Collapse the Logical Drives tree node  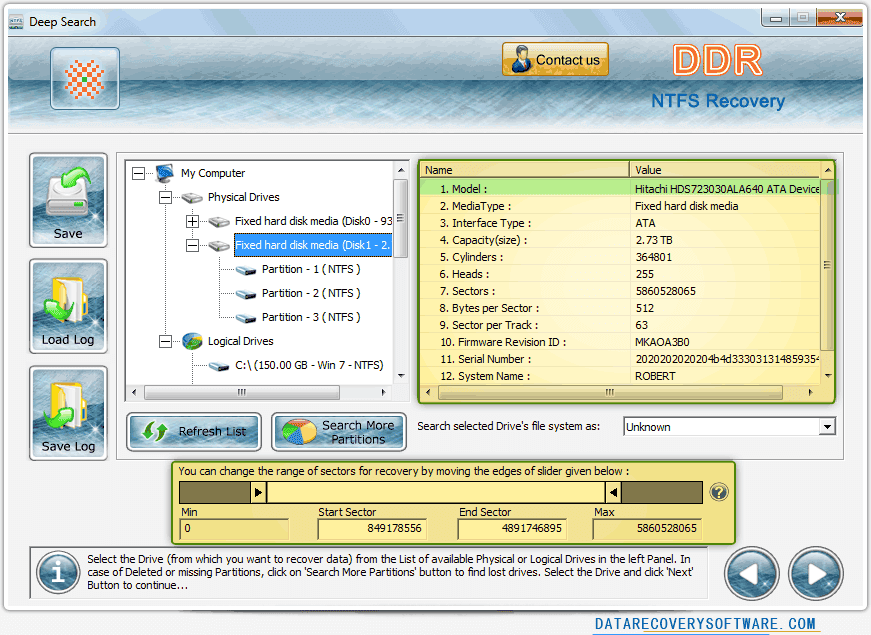pos(166,341)
